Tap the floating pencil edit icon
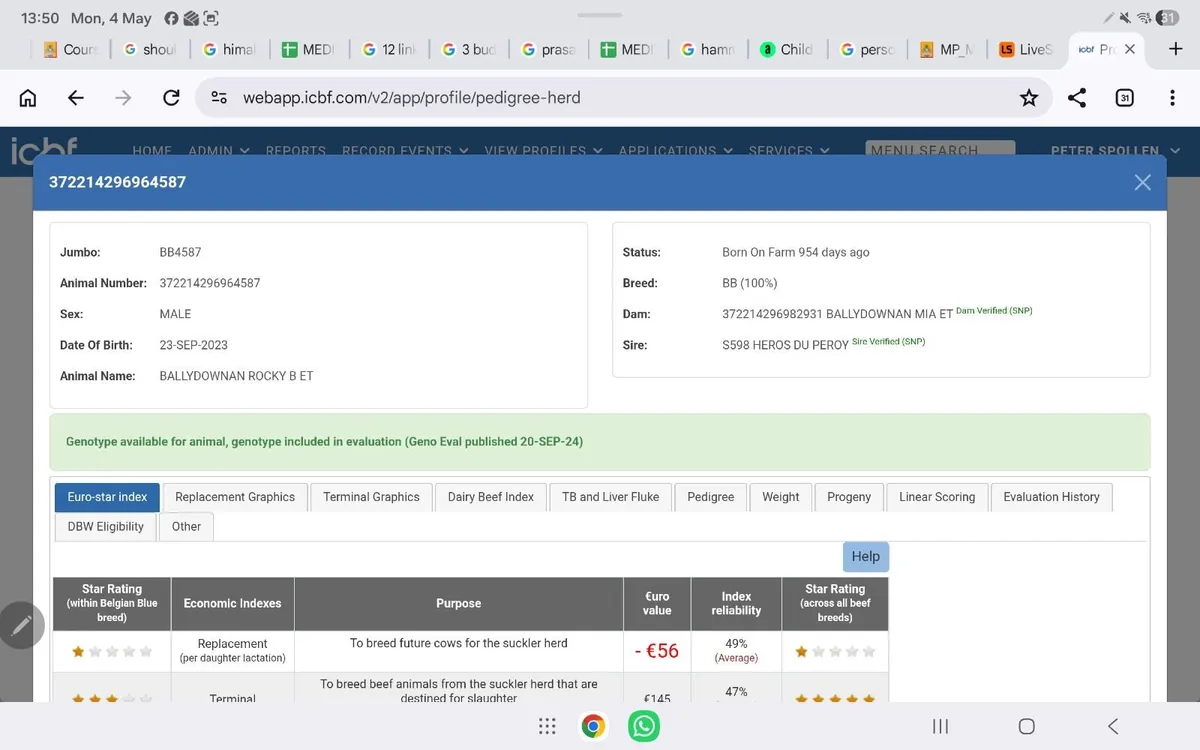 [x=22, y=625]
